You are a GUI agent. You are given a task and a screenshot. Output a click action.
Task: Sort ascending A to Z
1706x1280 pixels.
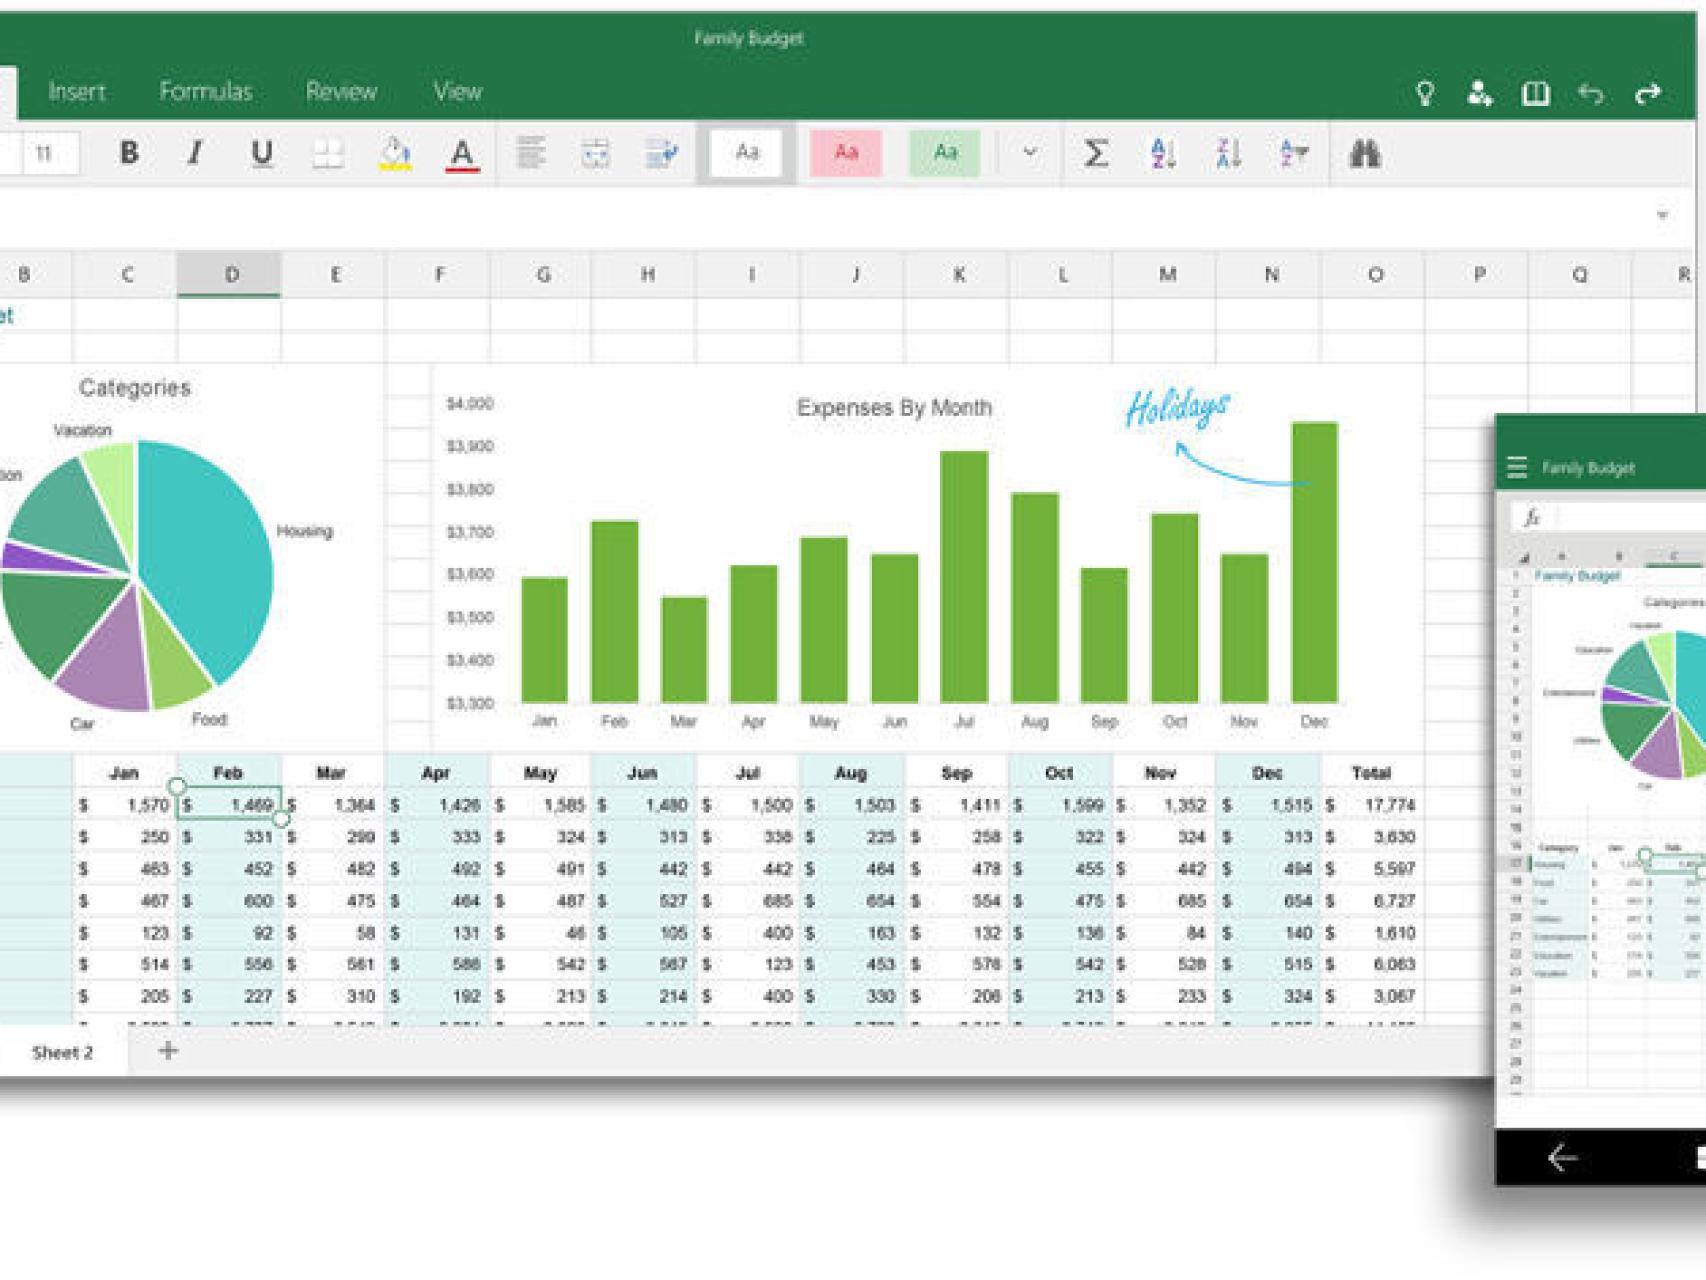click(1162, 153)
